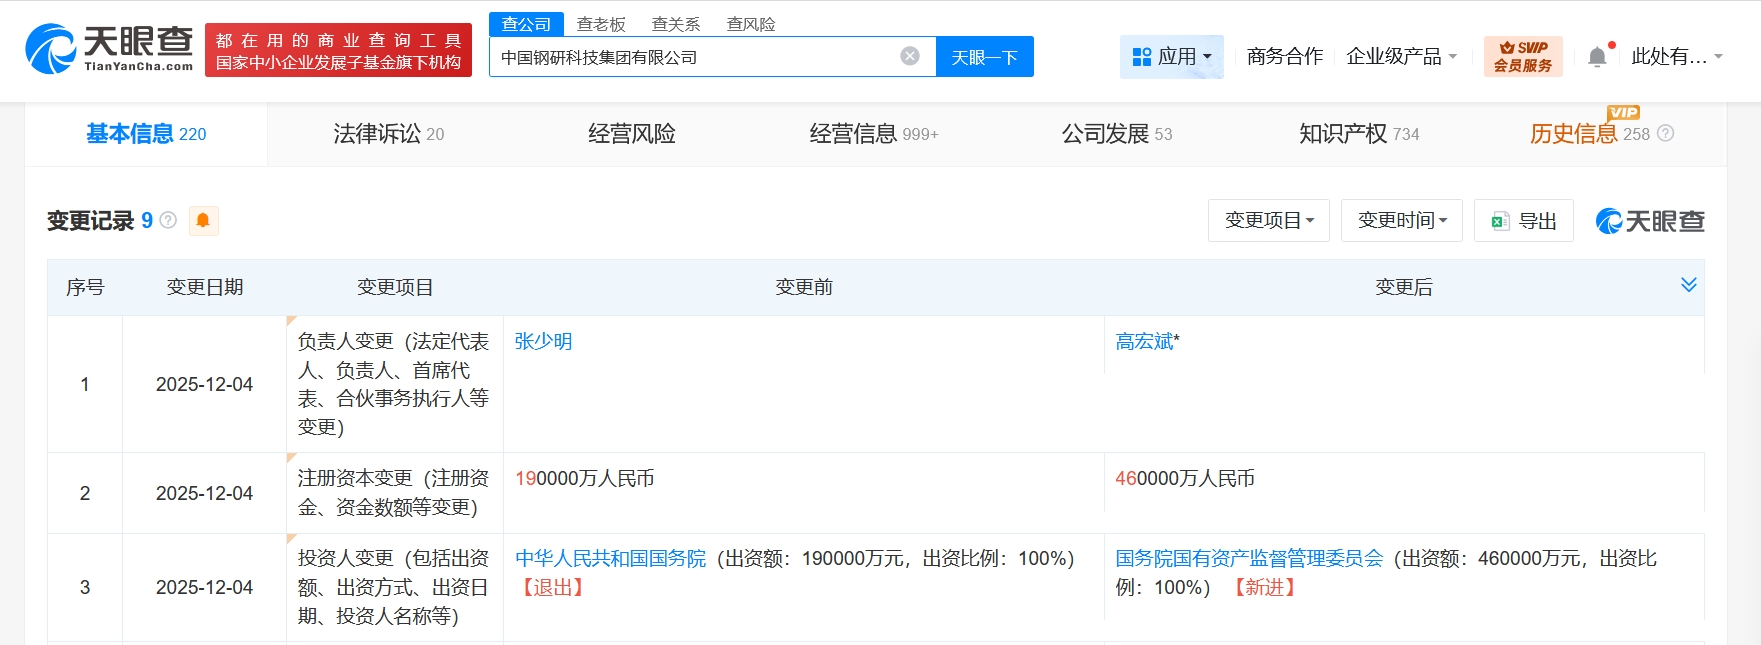This screenshot has height=645, width=1761.
Task: Open the 变更时间 filter dropdown
Action: [x=1401, y=221]
